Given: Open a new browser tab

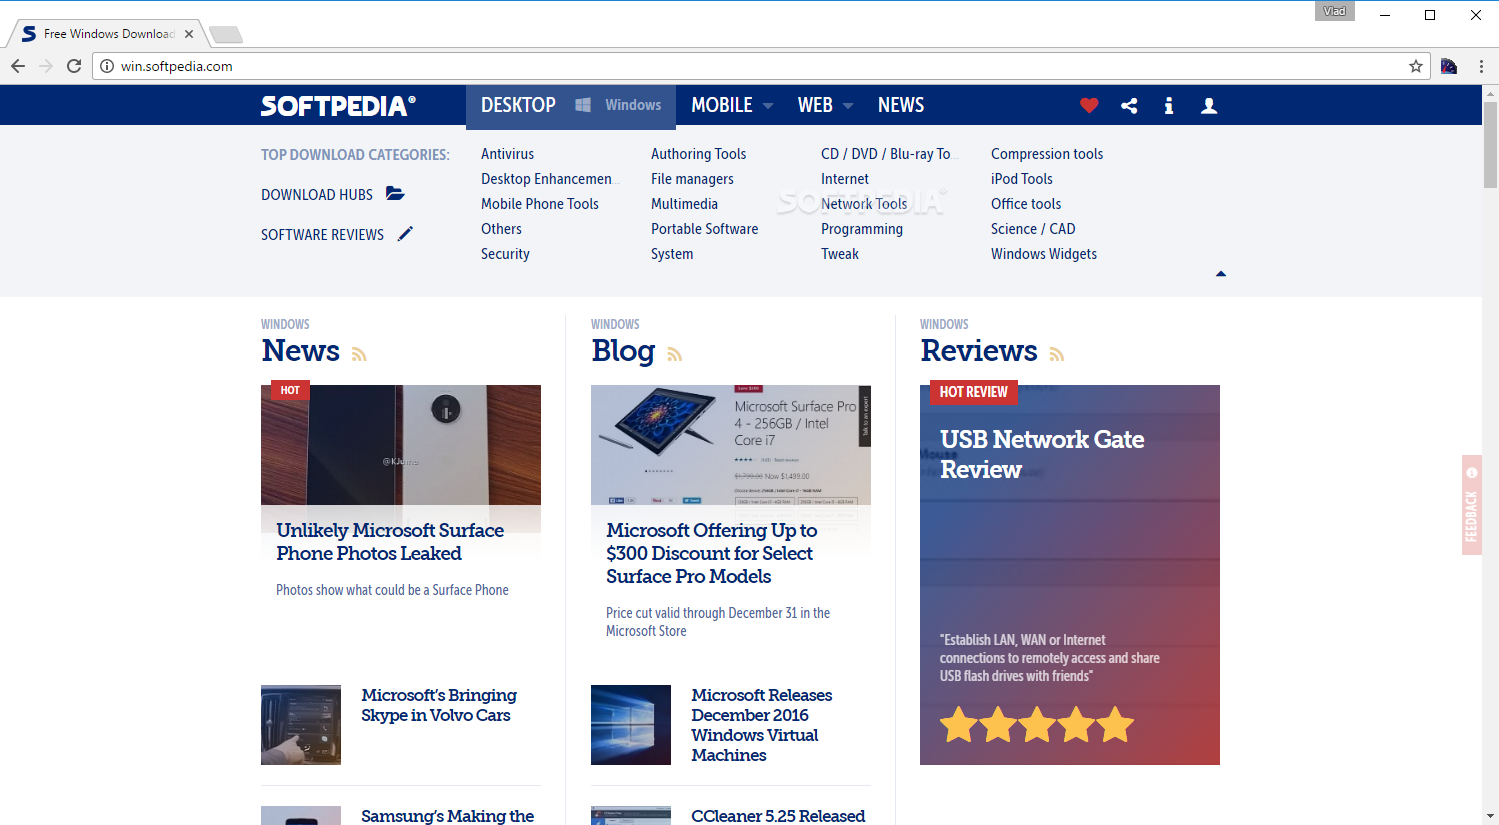Looking at the screenshot, I should click(226, 35).
